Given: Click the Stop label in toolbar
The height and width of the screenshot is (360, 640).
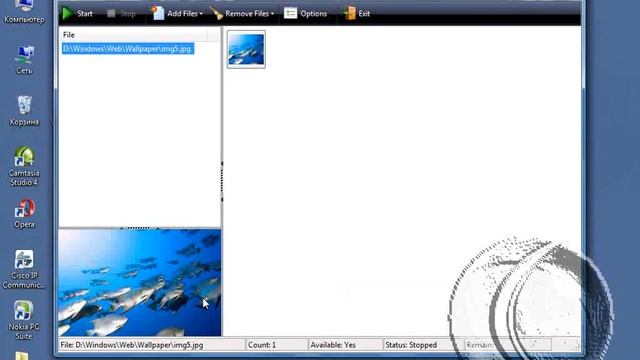Looking at the screenshot, I should click(127, 13).
